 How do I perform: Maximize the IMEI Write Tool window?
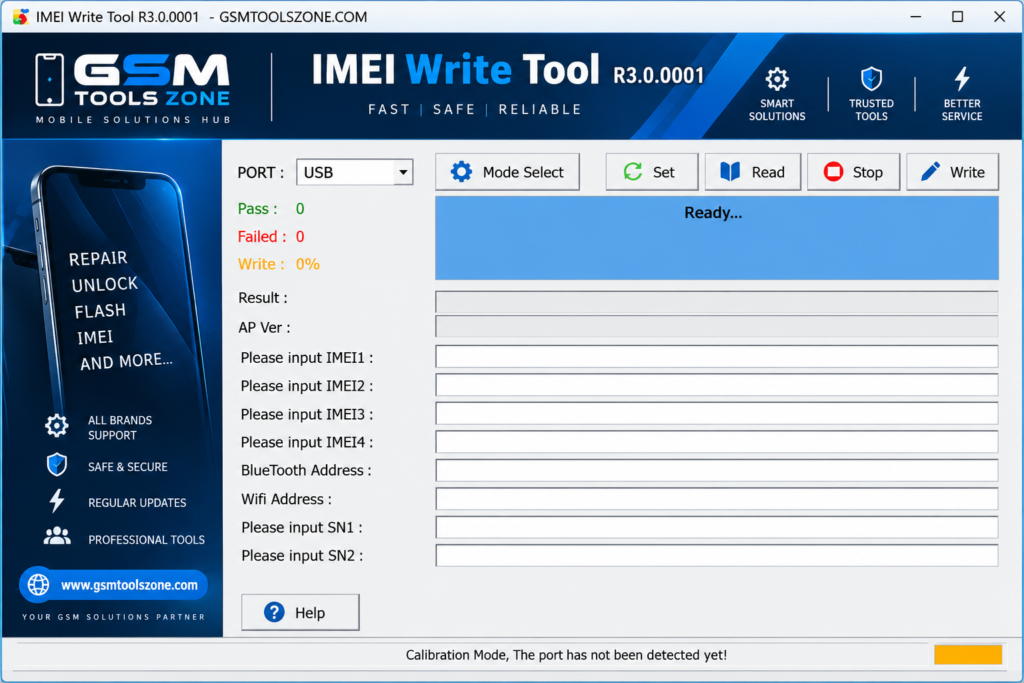pos(957,16)
